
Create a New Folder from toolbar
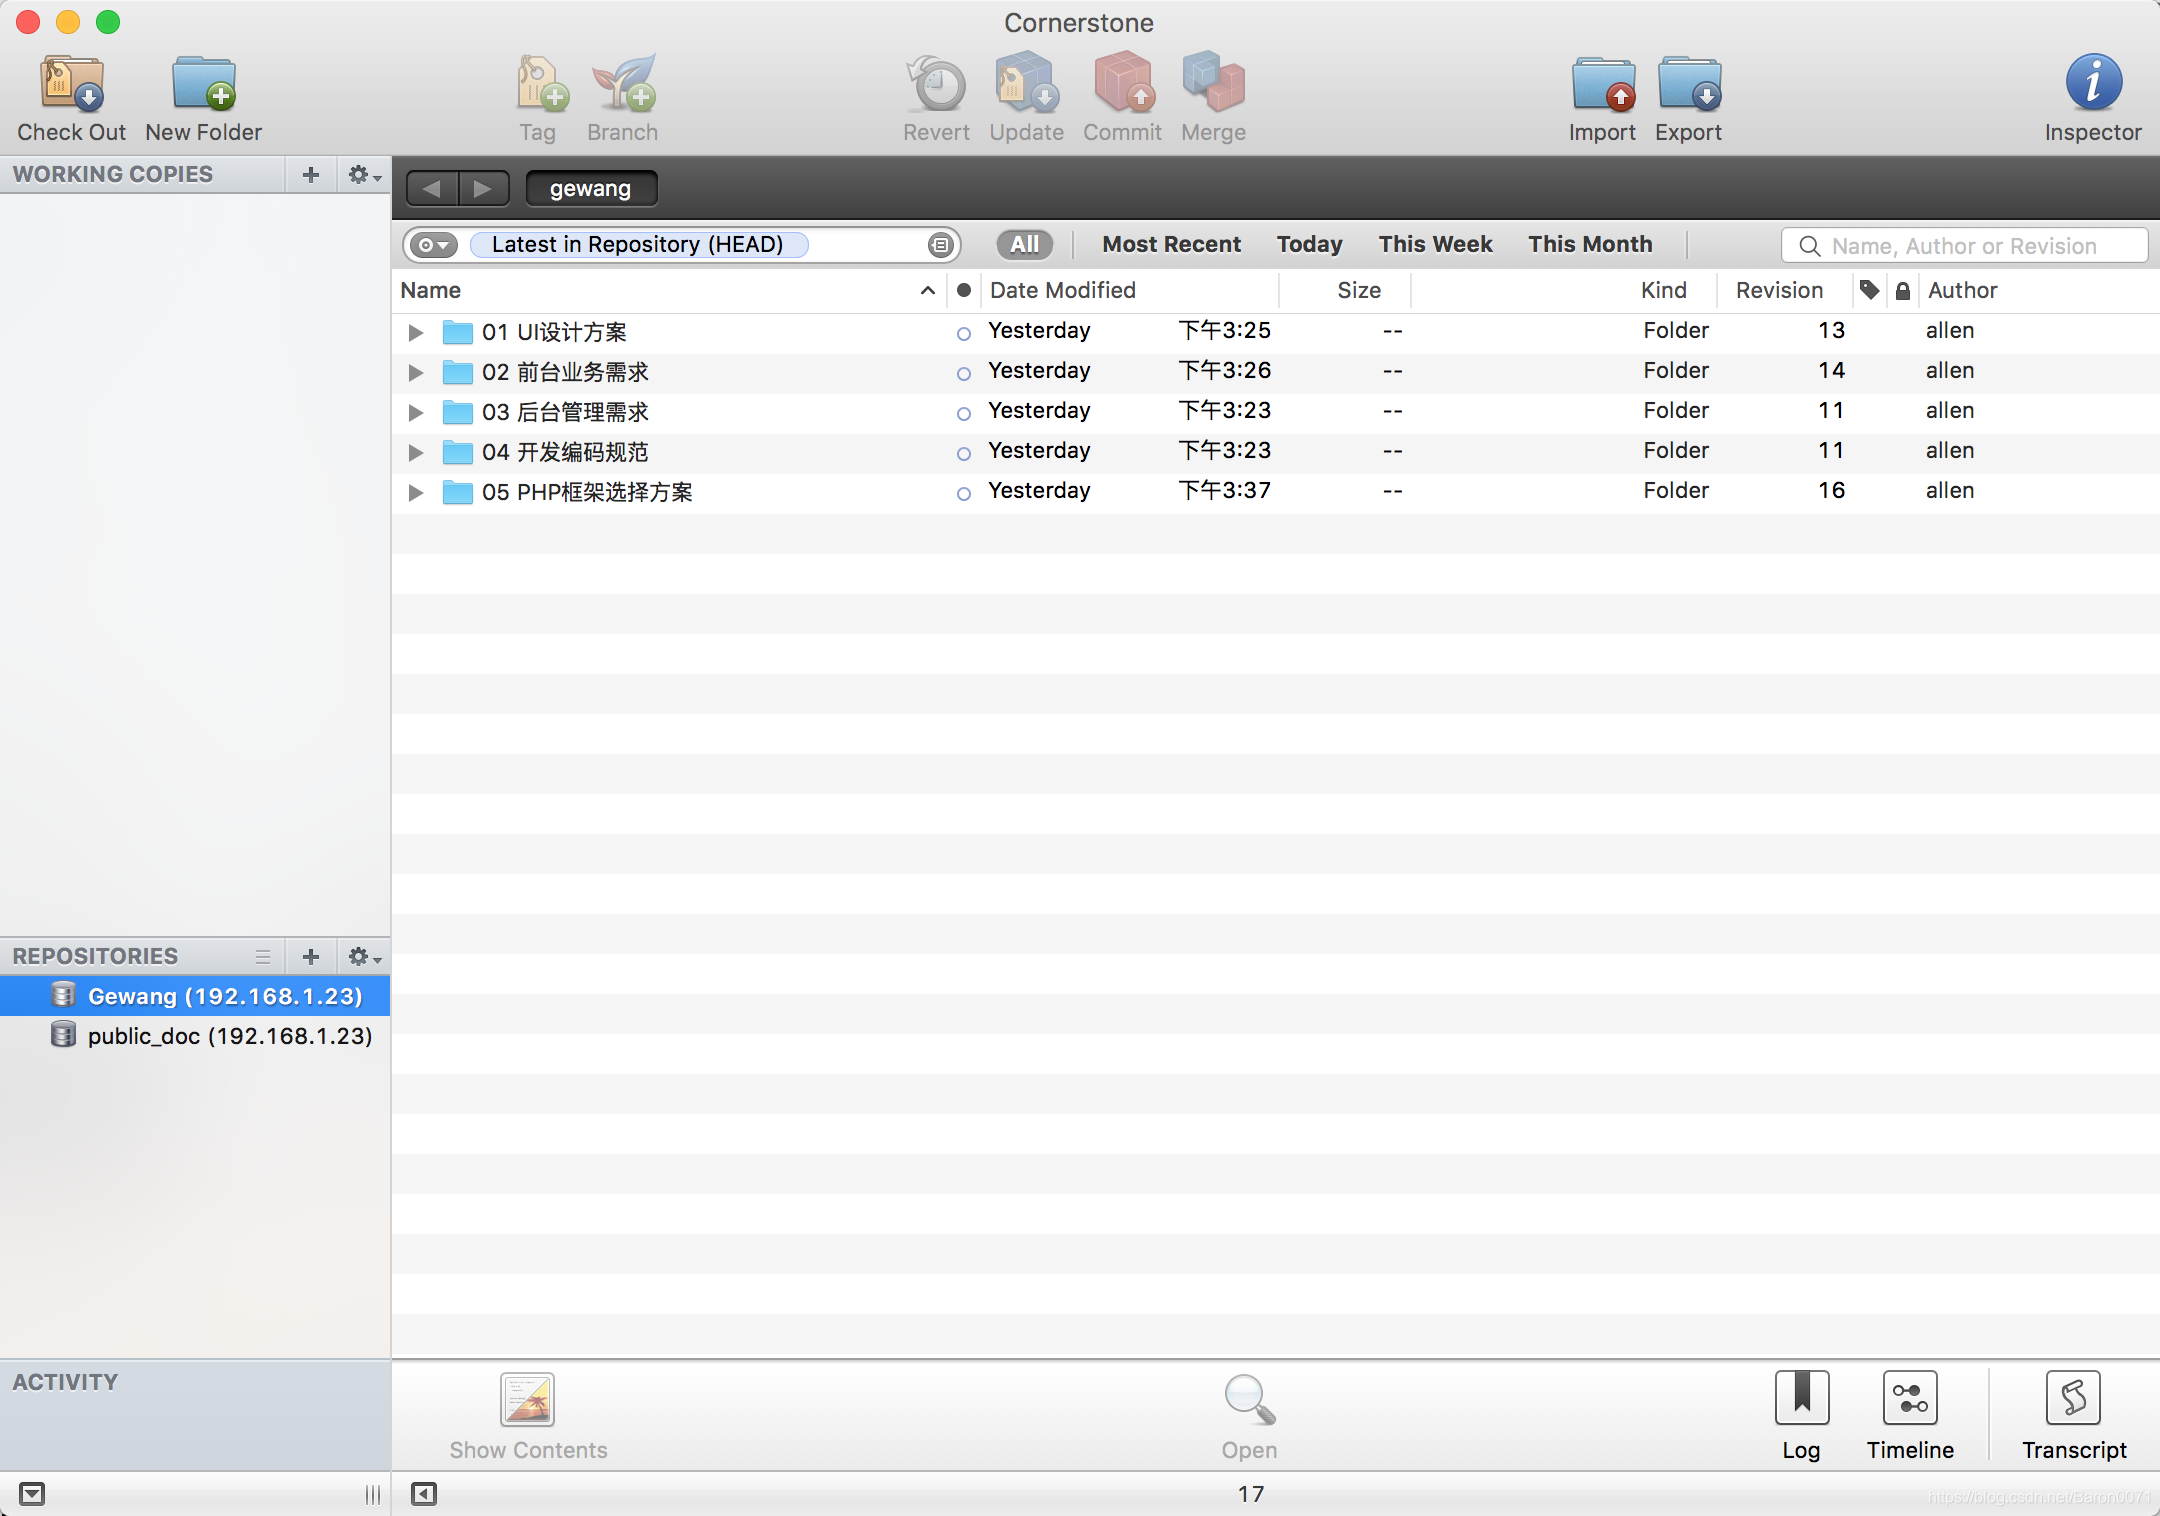(204, 84)
